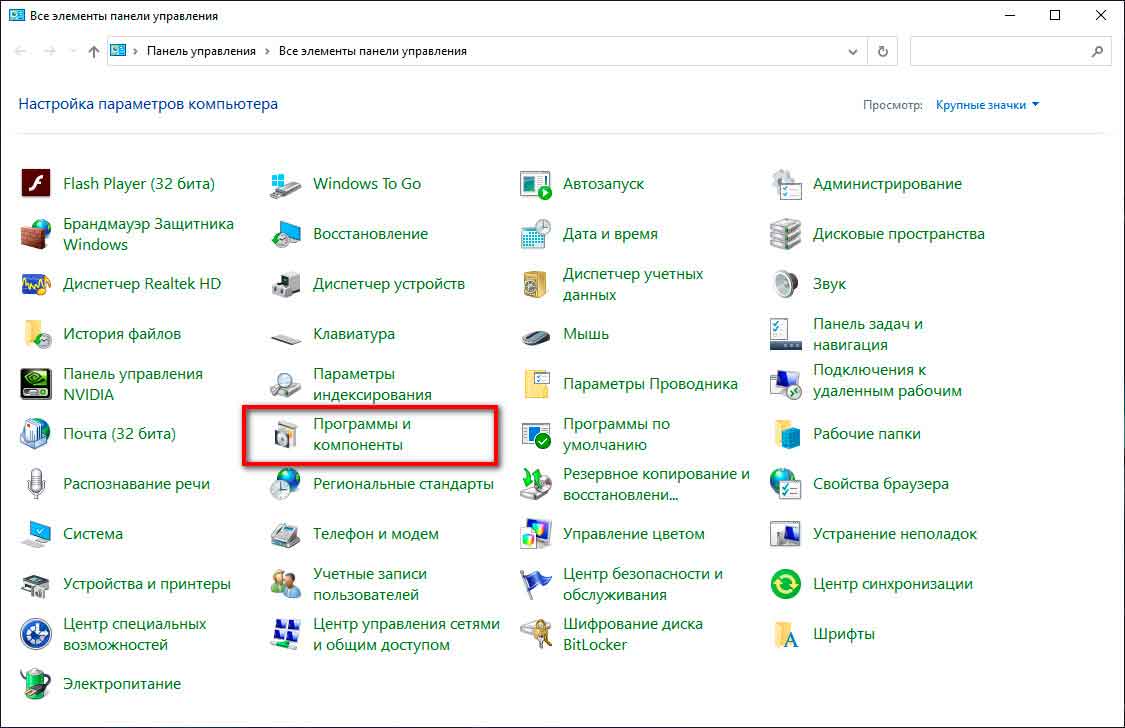Open the Центр синхронизации icon

[x=786, y=584]
